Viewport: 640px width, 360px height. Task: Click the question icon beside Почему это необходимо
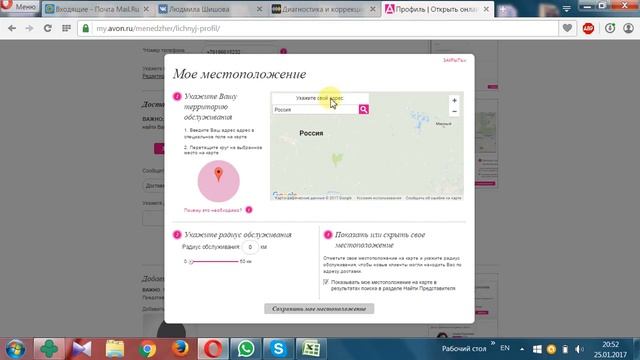coord(249,210)
